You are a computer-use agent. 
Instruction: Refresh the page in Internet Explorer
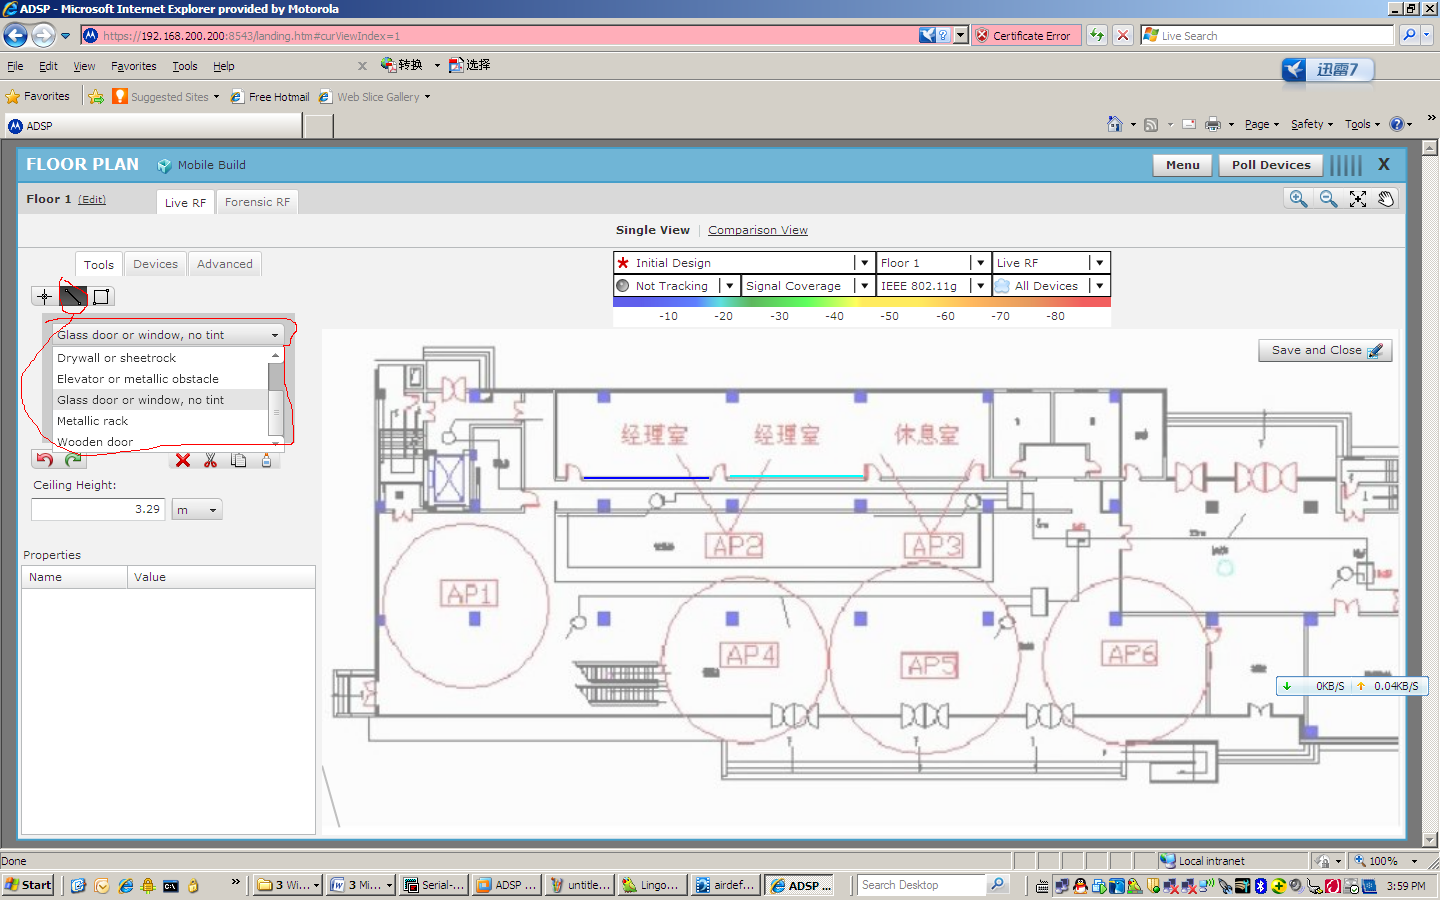click(1097, 35)
